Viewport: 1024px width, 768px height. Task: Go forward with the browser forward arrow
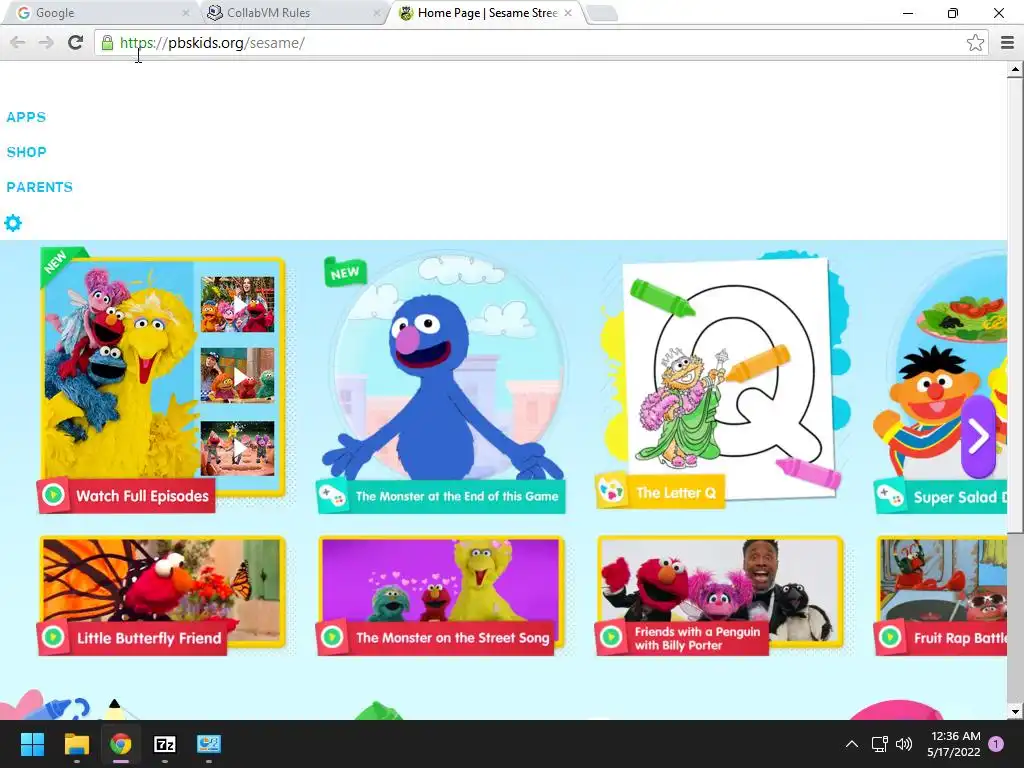click(46, 43)
